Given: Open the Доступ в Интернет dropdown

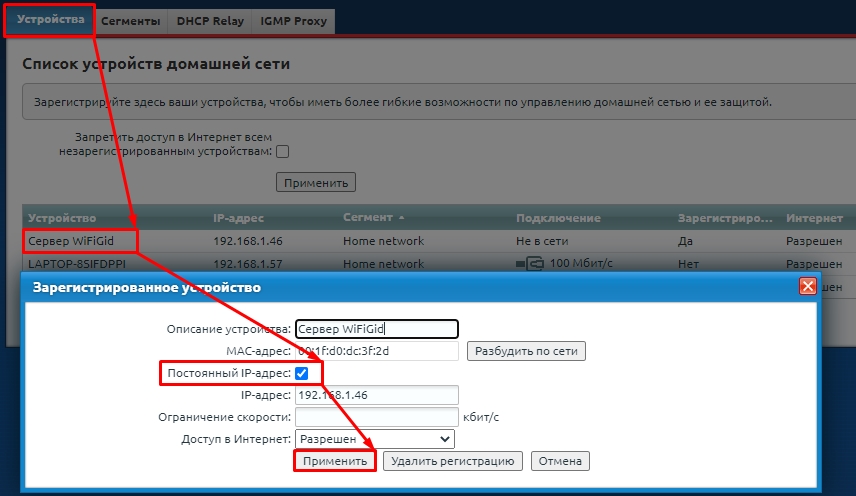Looking at the screenshot, I should 374,439.
